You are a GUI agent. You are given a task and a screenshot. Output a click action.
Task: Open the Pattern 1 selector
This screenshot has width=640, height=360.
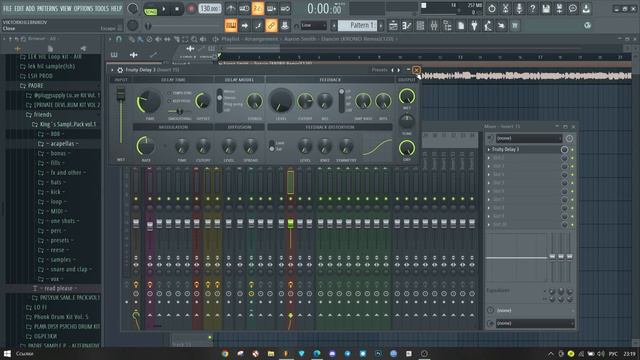click(x=357, y=25)
